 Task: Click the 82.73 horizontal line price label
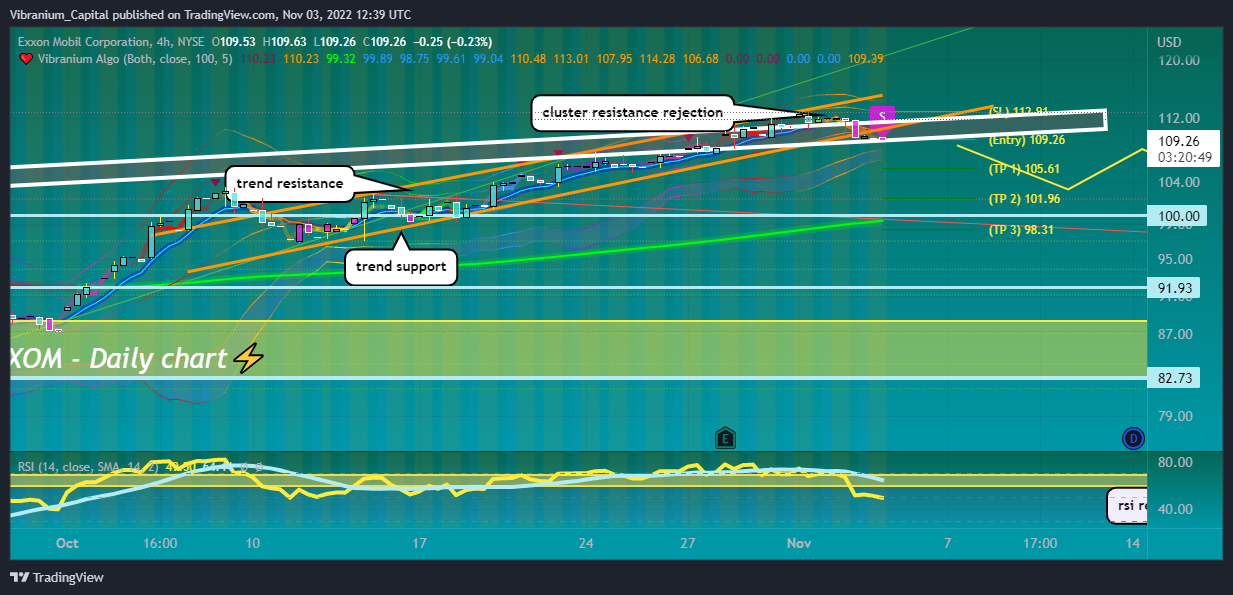pos(1175,378)
